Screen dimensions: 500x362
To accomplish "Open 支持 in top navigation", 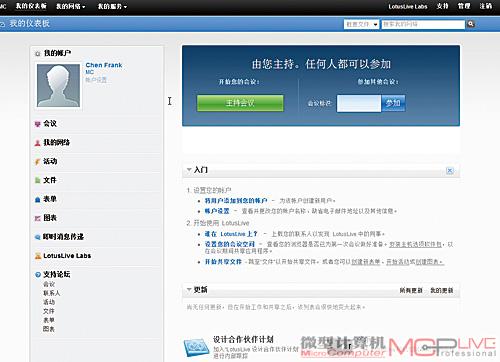I will 442,6.
